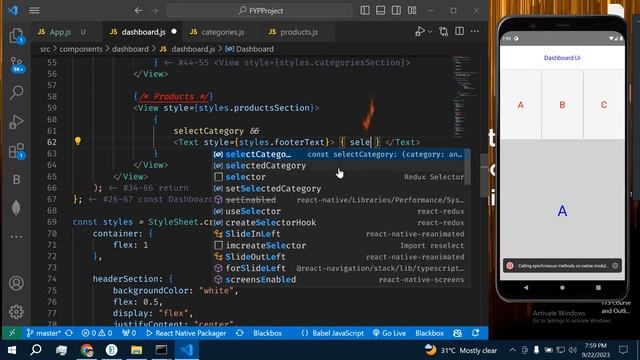Viewport: 640px width, 360px height.
Task: Open the Search view in activity bar
Action: pyautogui.click(x=16, y=93)
